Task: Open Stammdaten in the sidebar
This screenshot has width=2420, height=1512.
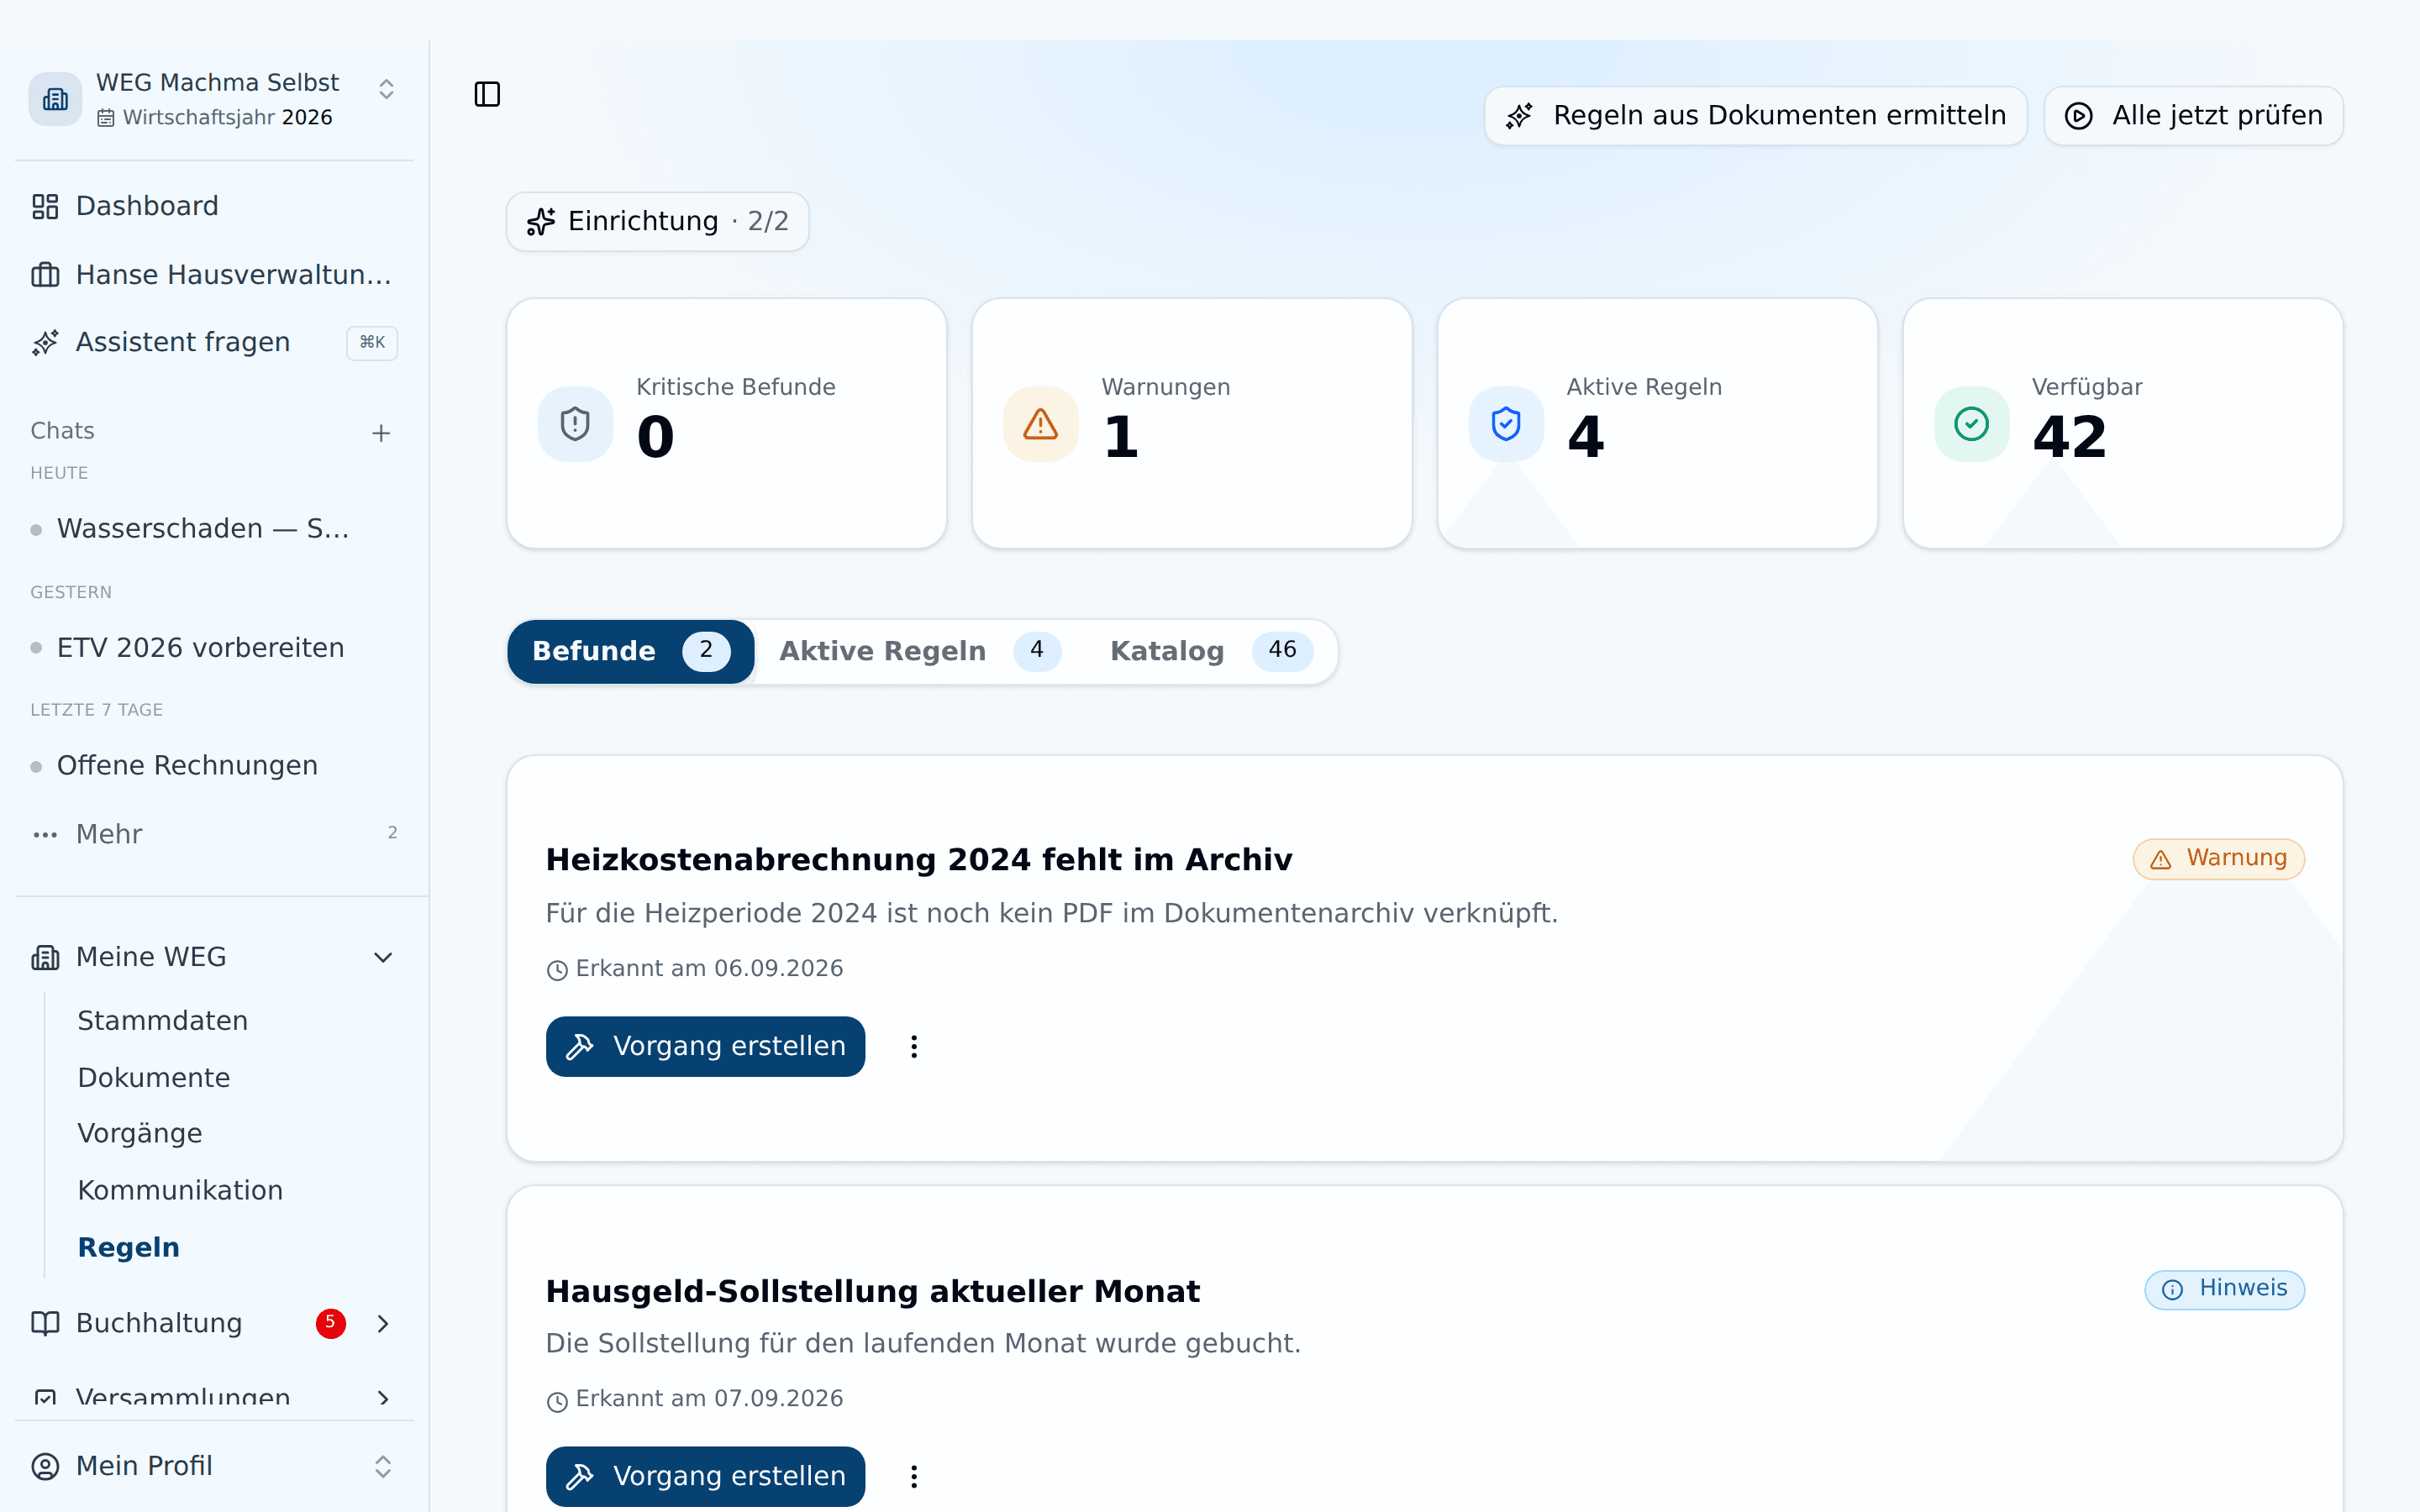Action: point(162,1020)
